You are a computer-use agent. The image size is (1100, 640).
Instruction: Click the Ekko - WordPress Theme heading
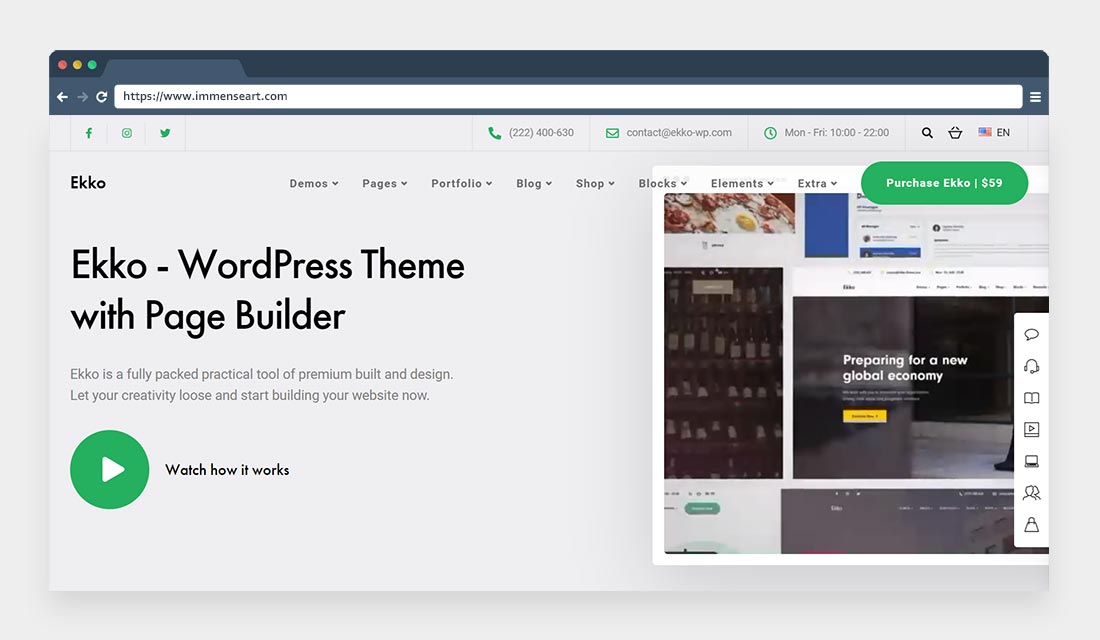(267, 290)
